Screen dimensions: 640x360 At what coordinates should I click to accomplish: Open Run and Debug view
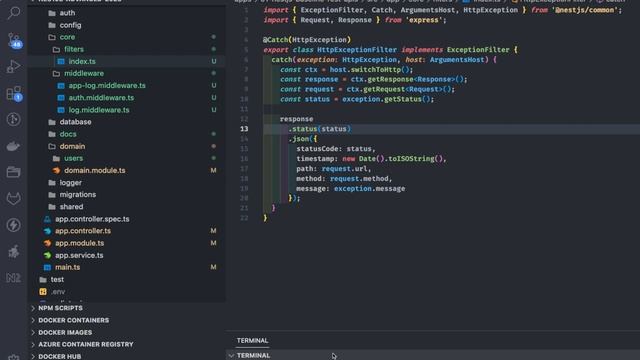[x=13, y=67]
